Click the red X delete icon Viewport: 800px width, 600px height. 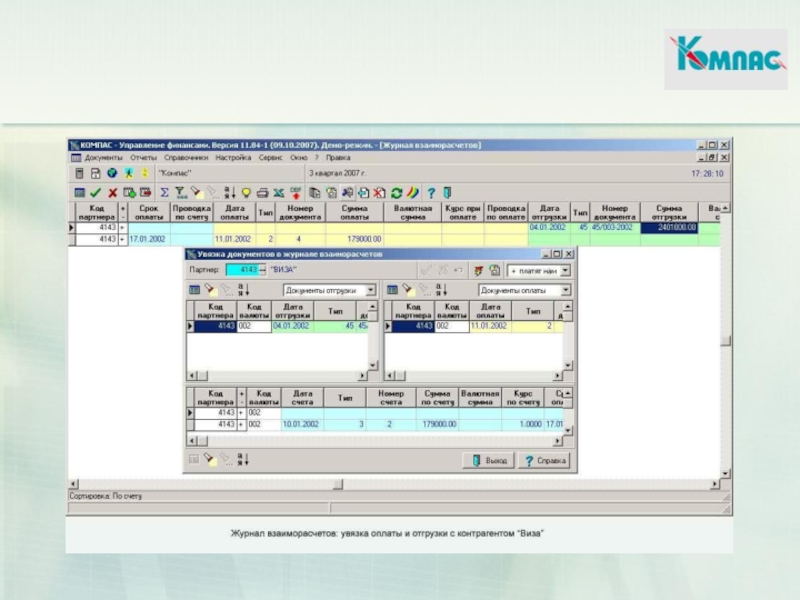point(112,193)
